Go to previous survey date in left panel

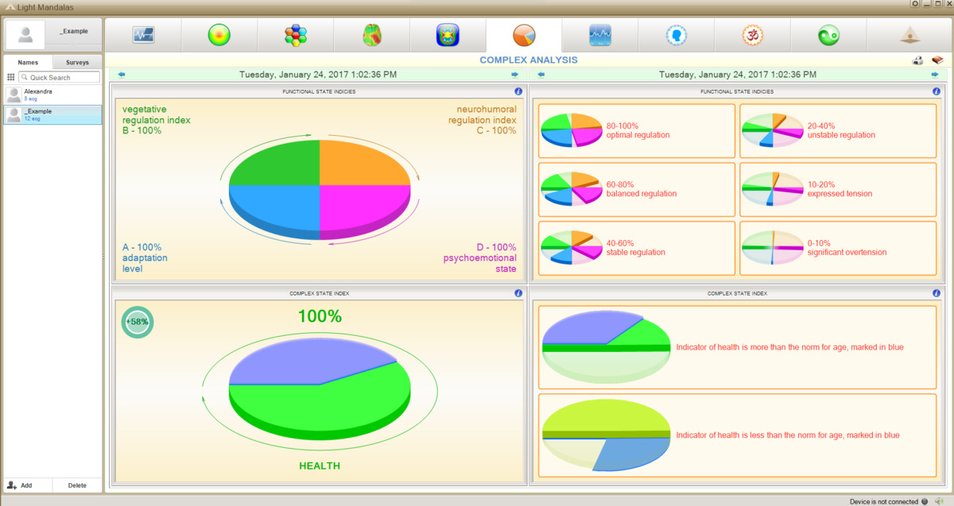point(121,74)
